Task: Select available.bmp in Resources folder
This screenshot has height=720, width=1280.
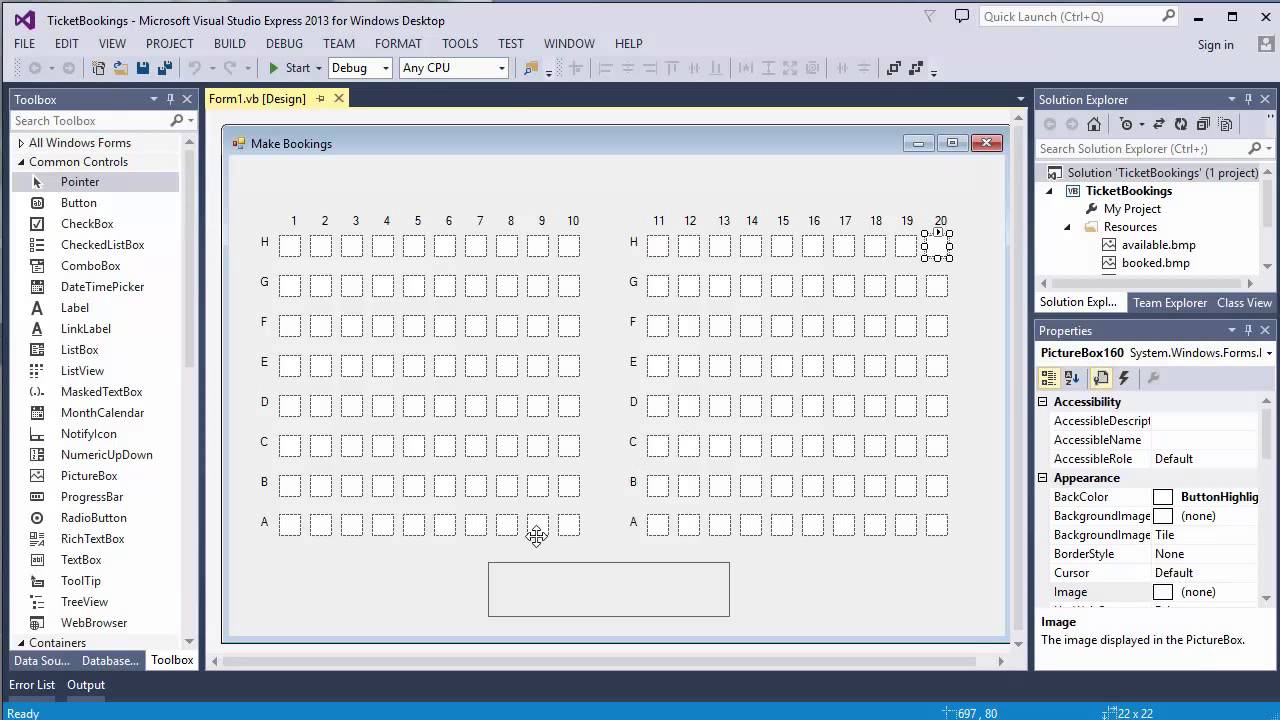Action: click(1159, 244)
